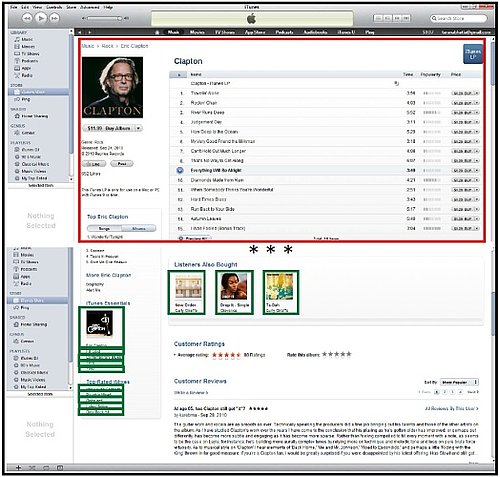Select review page 2
The image size is (500, 477).
tap(444, 392)
